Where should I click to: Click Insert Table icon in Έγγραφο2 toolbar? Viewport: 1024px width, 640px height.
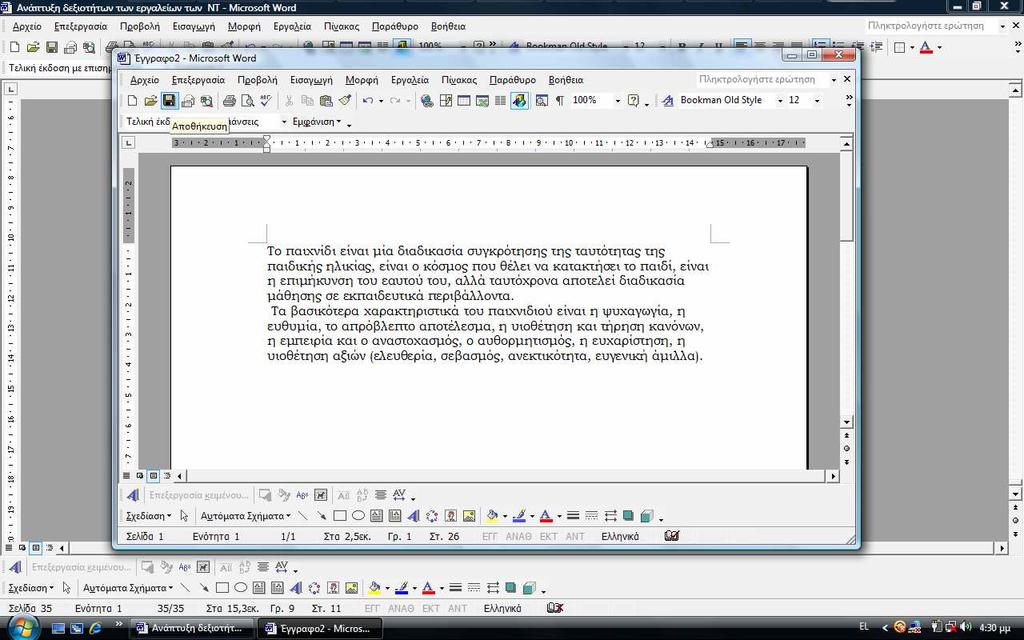coord(464,101)
